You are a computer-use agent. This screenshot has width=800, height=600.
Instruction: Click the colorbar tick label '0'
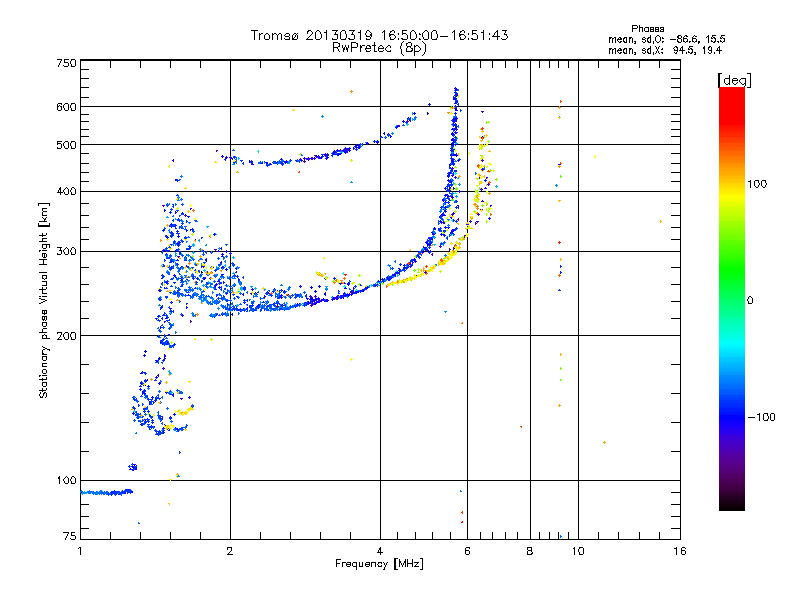750,301
